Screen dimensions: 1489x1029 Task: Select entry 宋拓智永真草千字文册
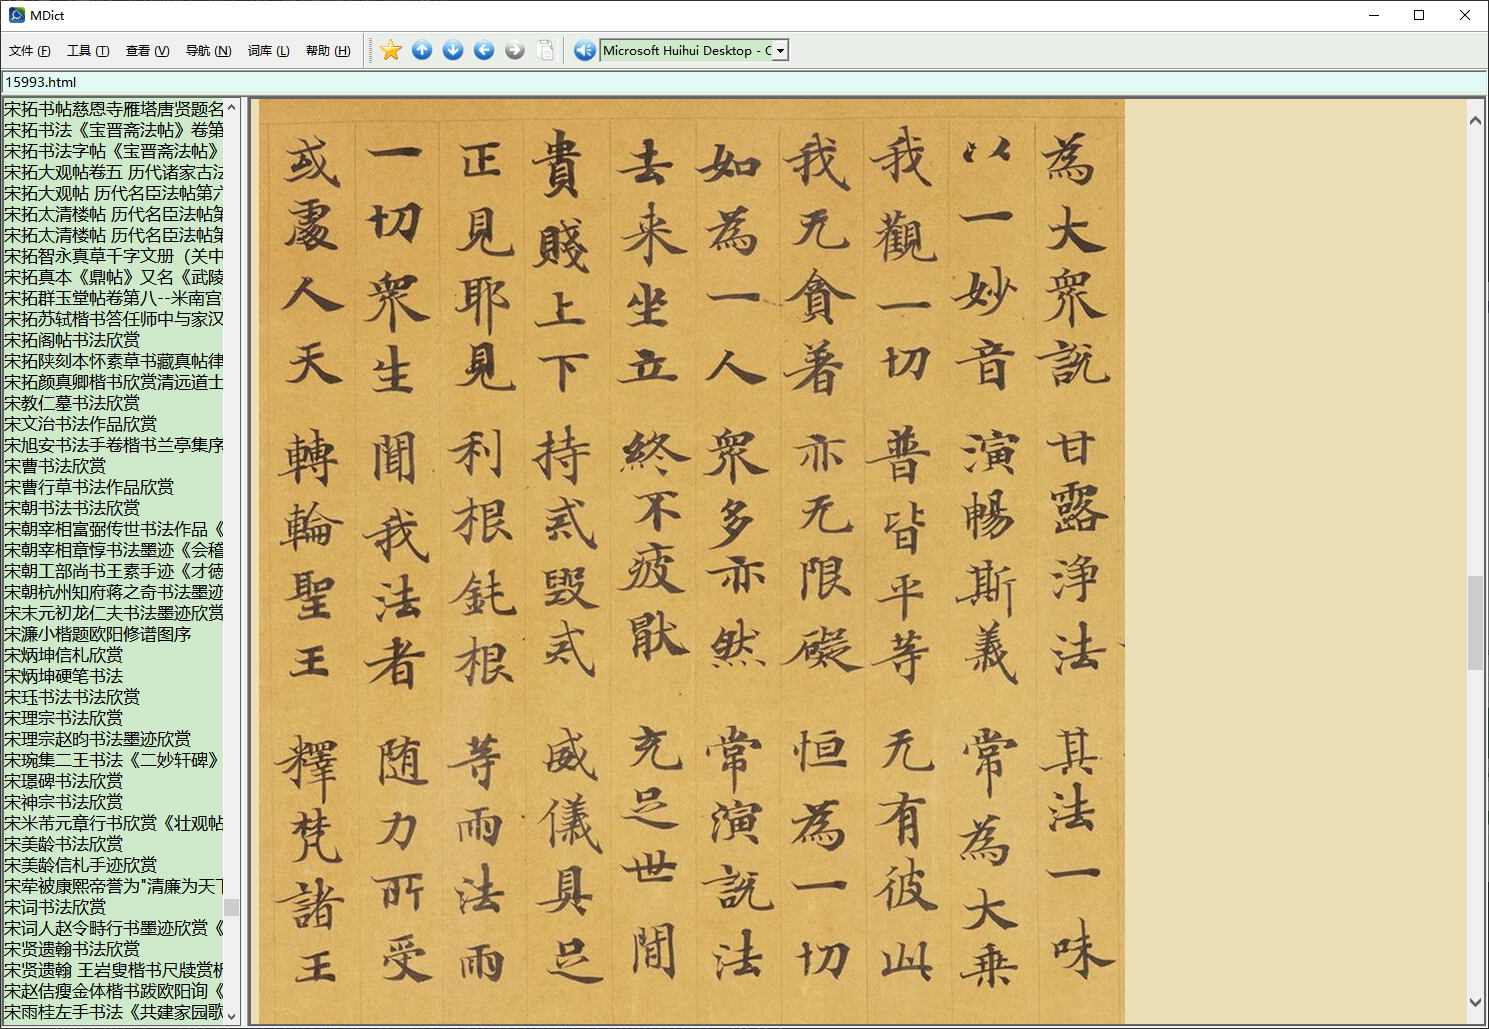pos(113,256)
